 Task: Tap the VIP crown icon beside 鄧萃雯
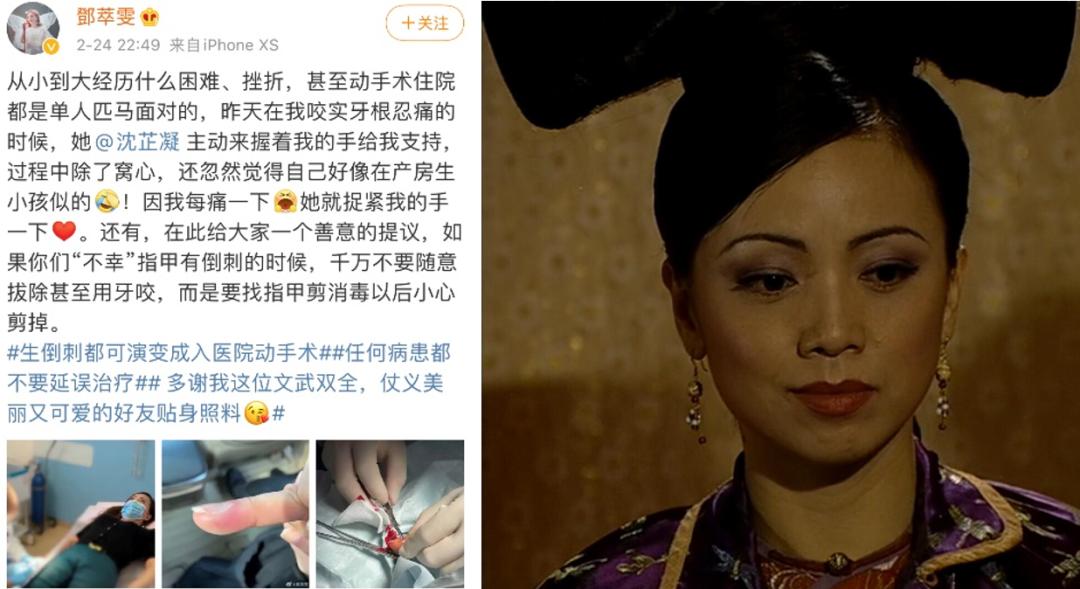pos(149,17)
